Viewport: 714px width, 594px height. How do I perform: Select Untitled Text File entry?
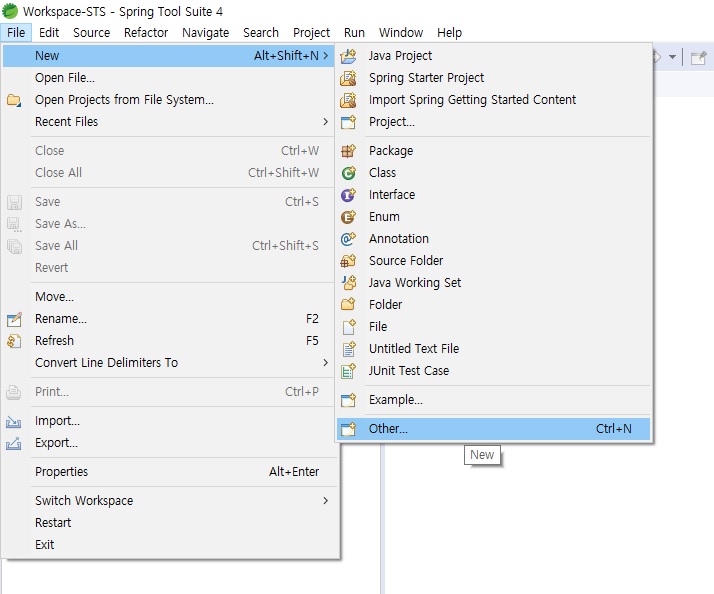coord(494,348)
